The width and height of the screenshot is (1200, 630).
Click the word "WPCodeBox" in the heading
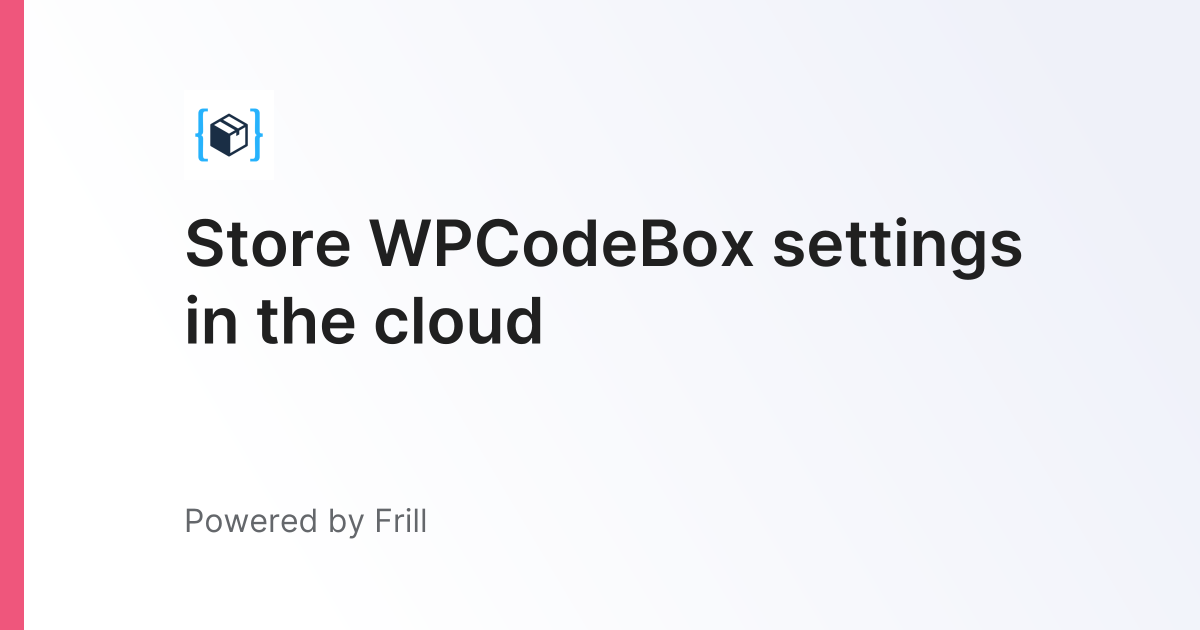click(562, 244)
